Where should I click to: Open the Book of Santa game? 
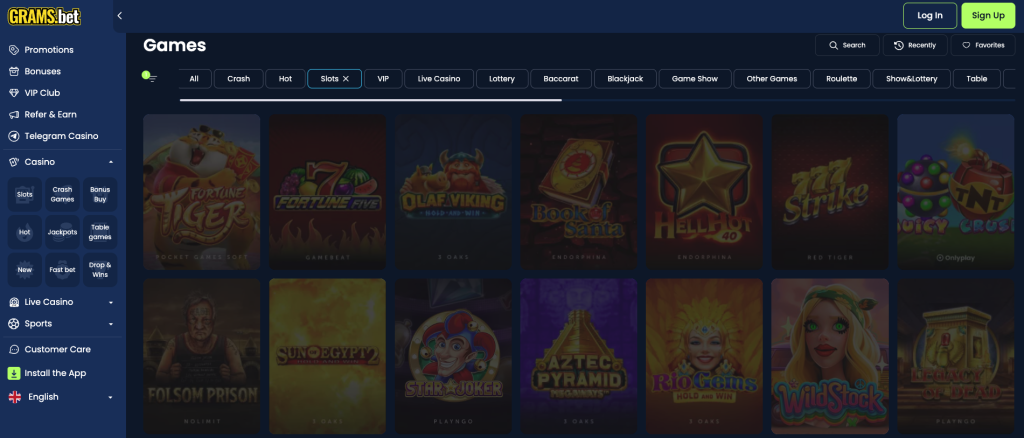coord(579,192)
